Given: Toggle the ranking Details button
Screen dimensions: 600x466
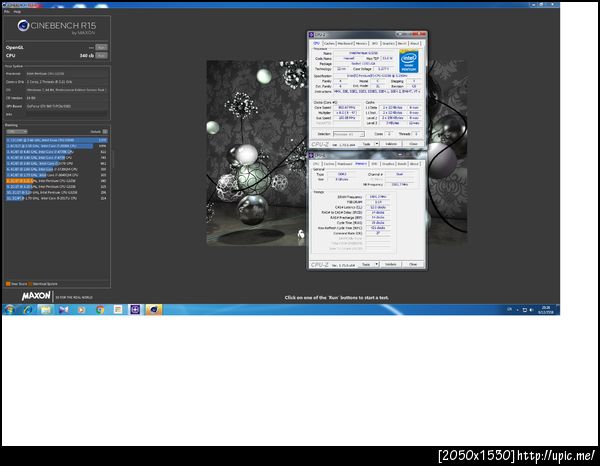Looking at the screenshot, I should click(105, 132).
